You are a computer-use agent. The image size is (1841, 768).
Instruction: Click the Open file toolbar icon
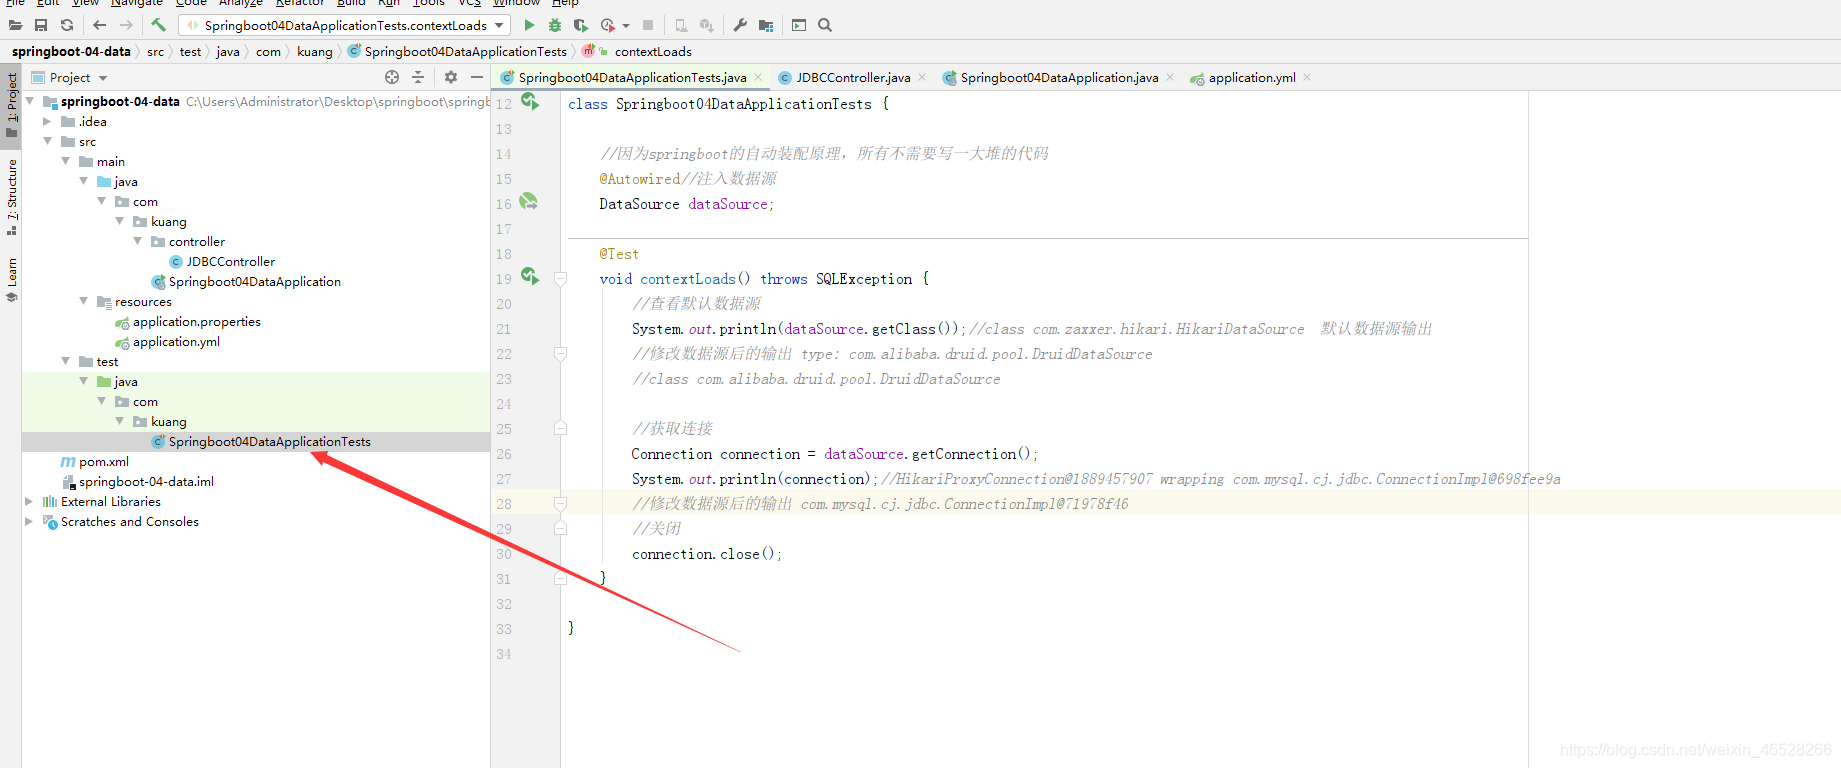(15, 25)
